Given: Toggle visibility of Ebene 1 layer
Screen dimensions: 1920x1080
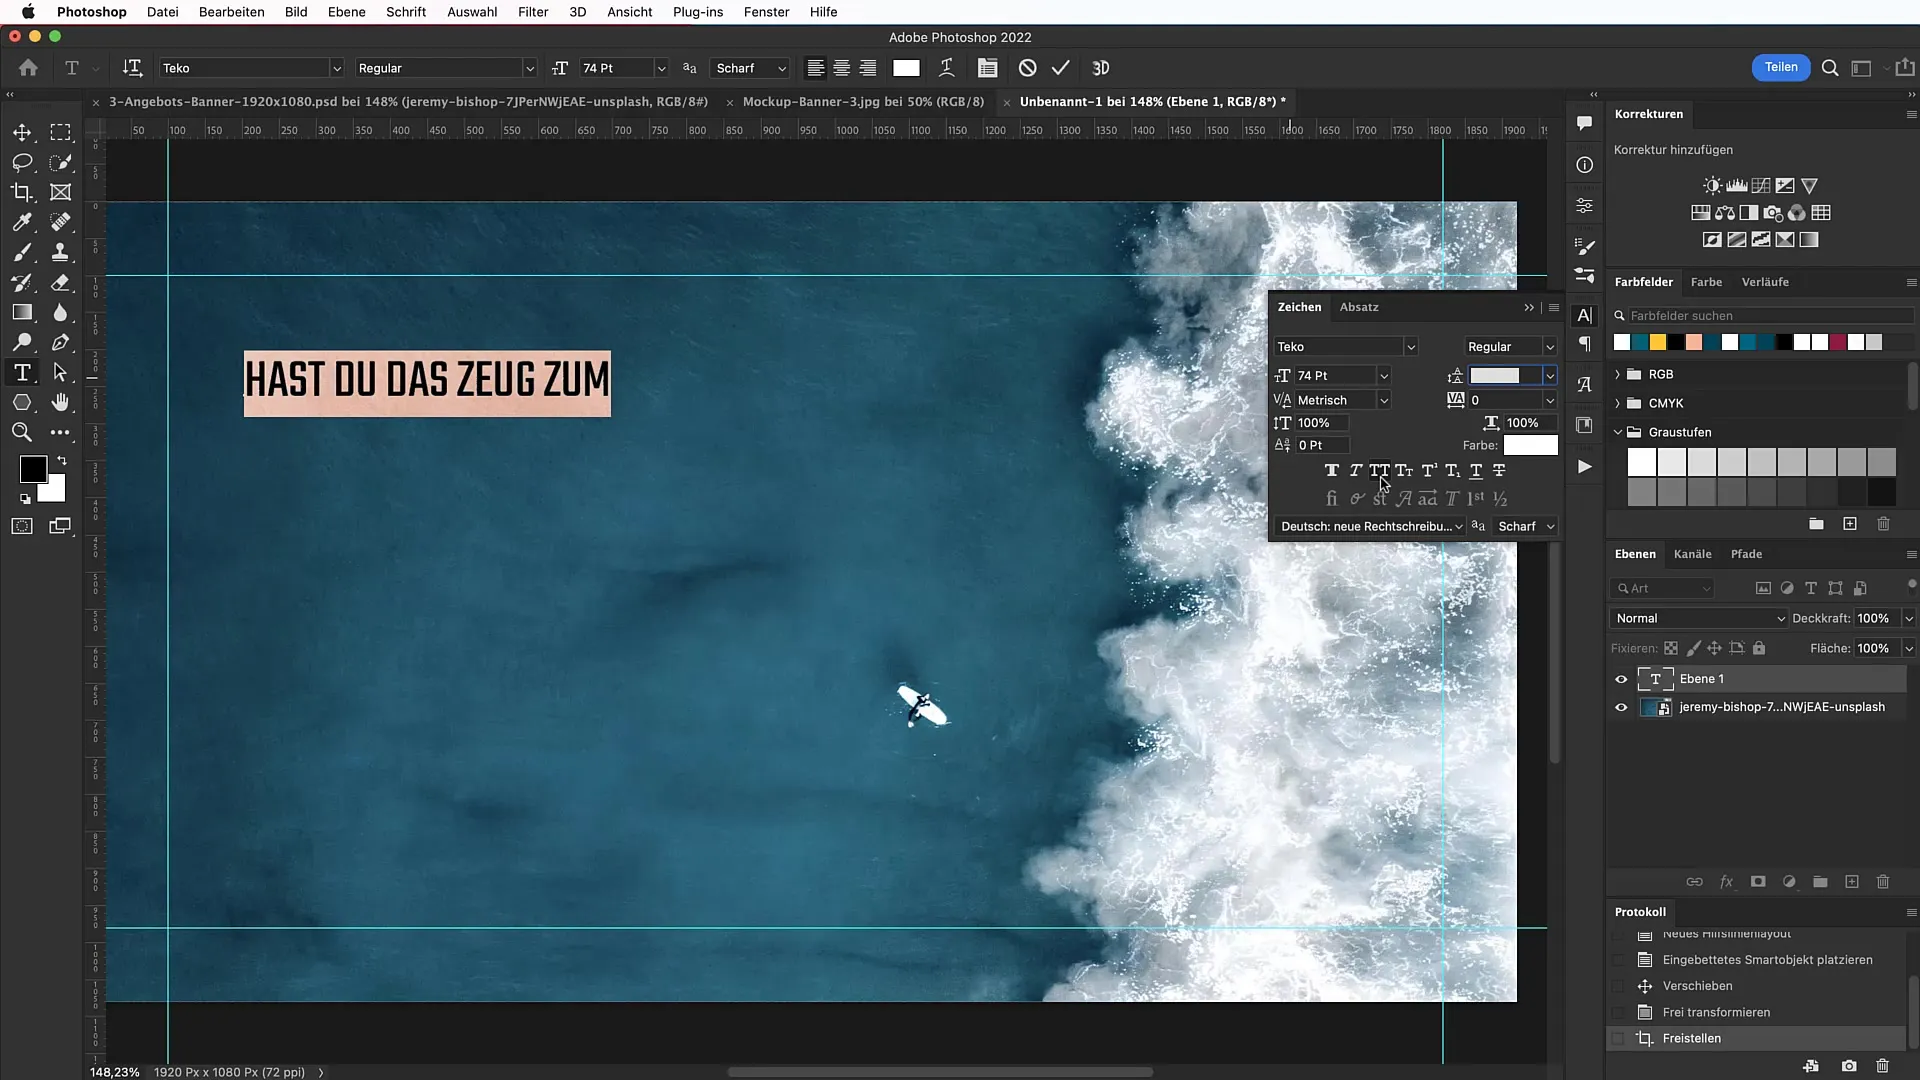Looking at the screenshot, I should click(x=1621, y=678).
